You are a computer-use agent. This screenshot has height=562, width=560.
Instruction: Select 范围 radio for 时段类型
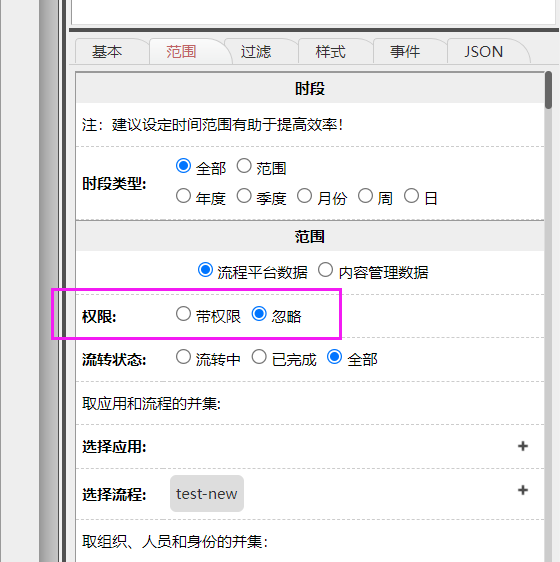click(x=244, y=166)
